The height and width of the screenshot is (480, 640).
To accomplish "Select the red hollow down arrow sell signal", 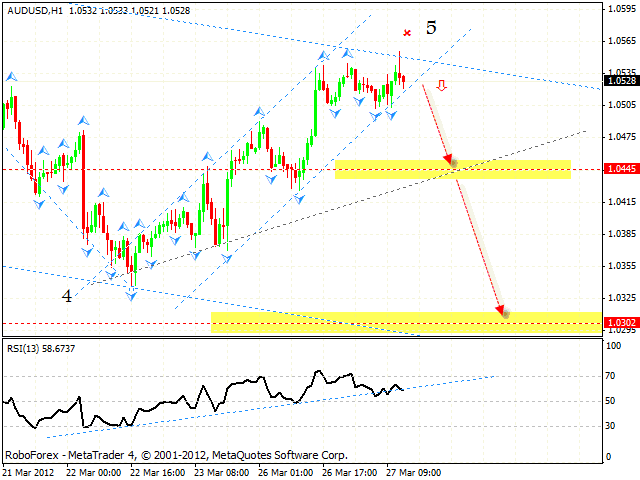I will [441, 85].
